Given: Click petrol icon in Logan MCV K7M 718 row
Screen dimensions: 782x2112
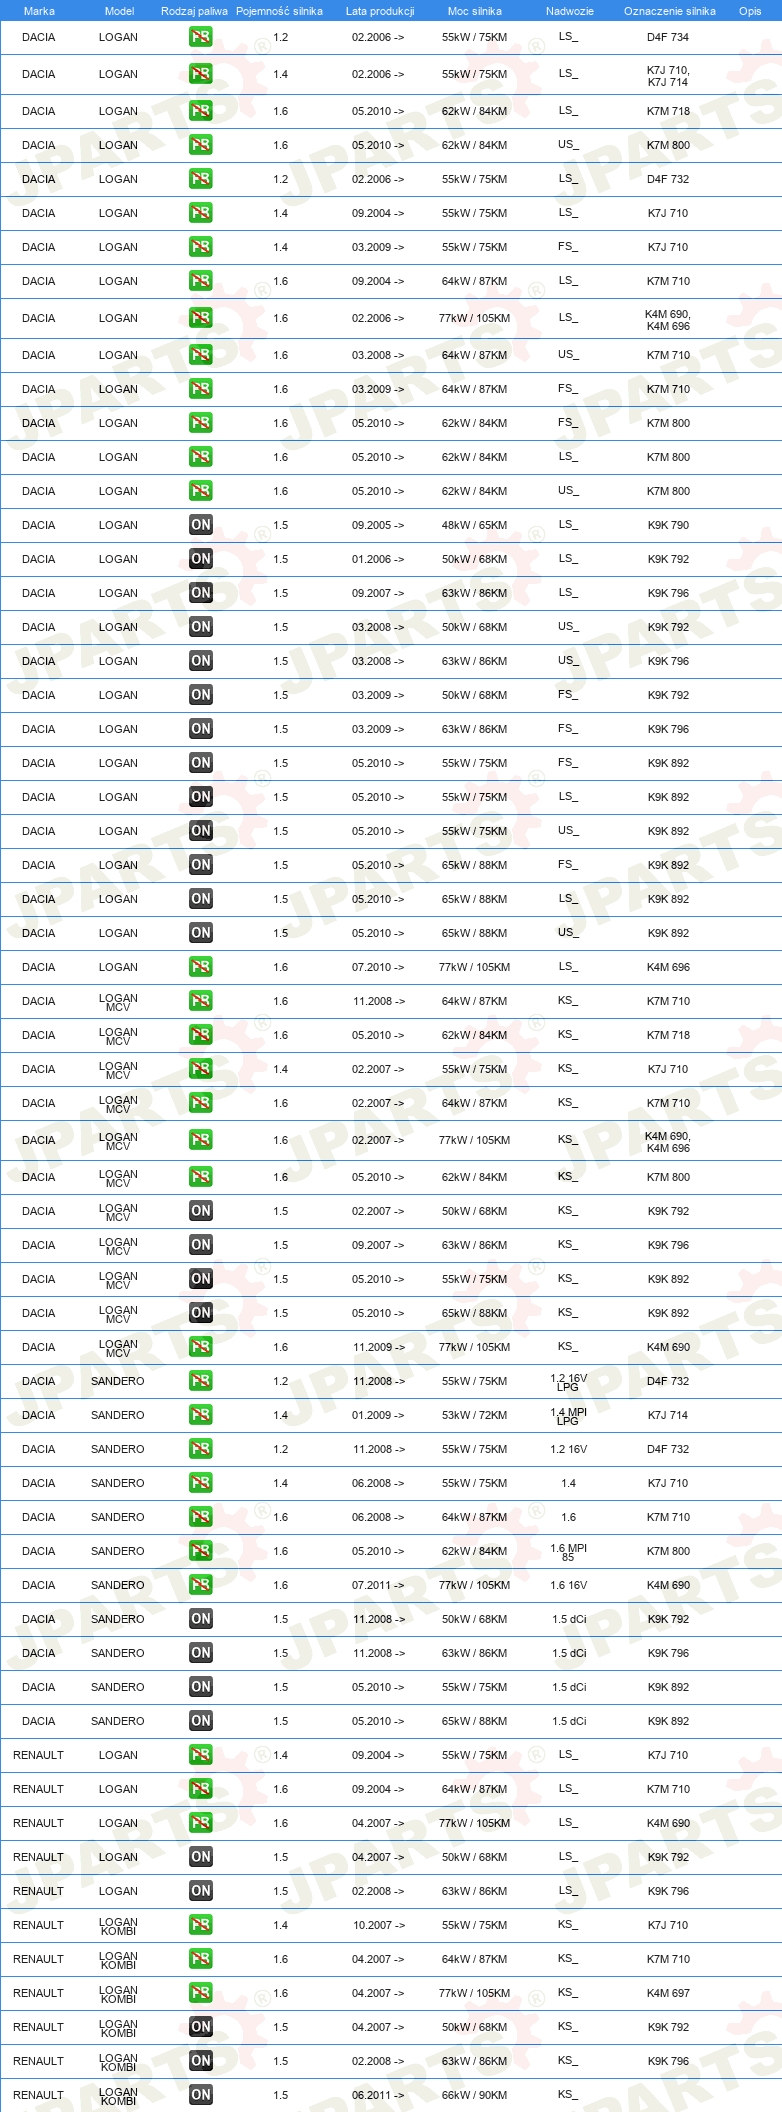Looking at the screenshot, I should pos(201,1035).
